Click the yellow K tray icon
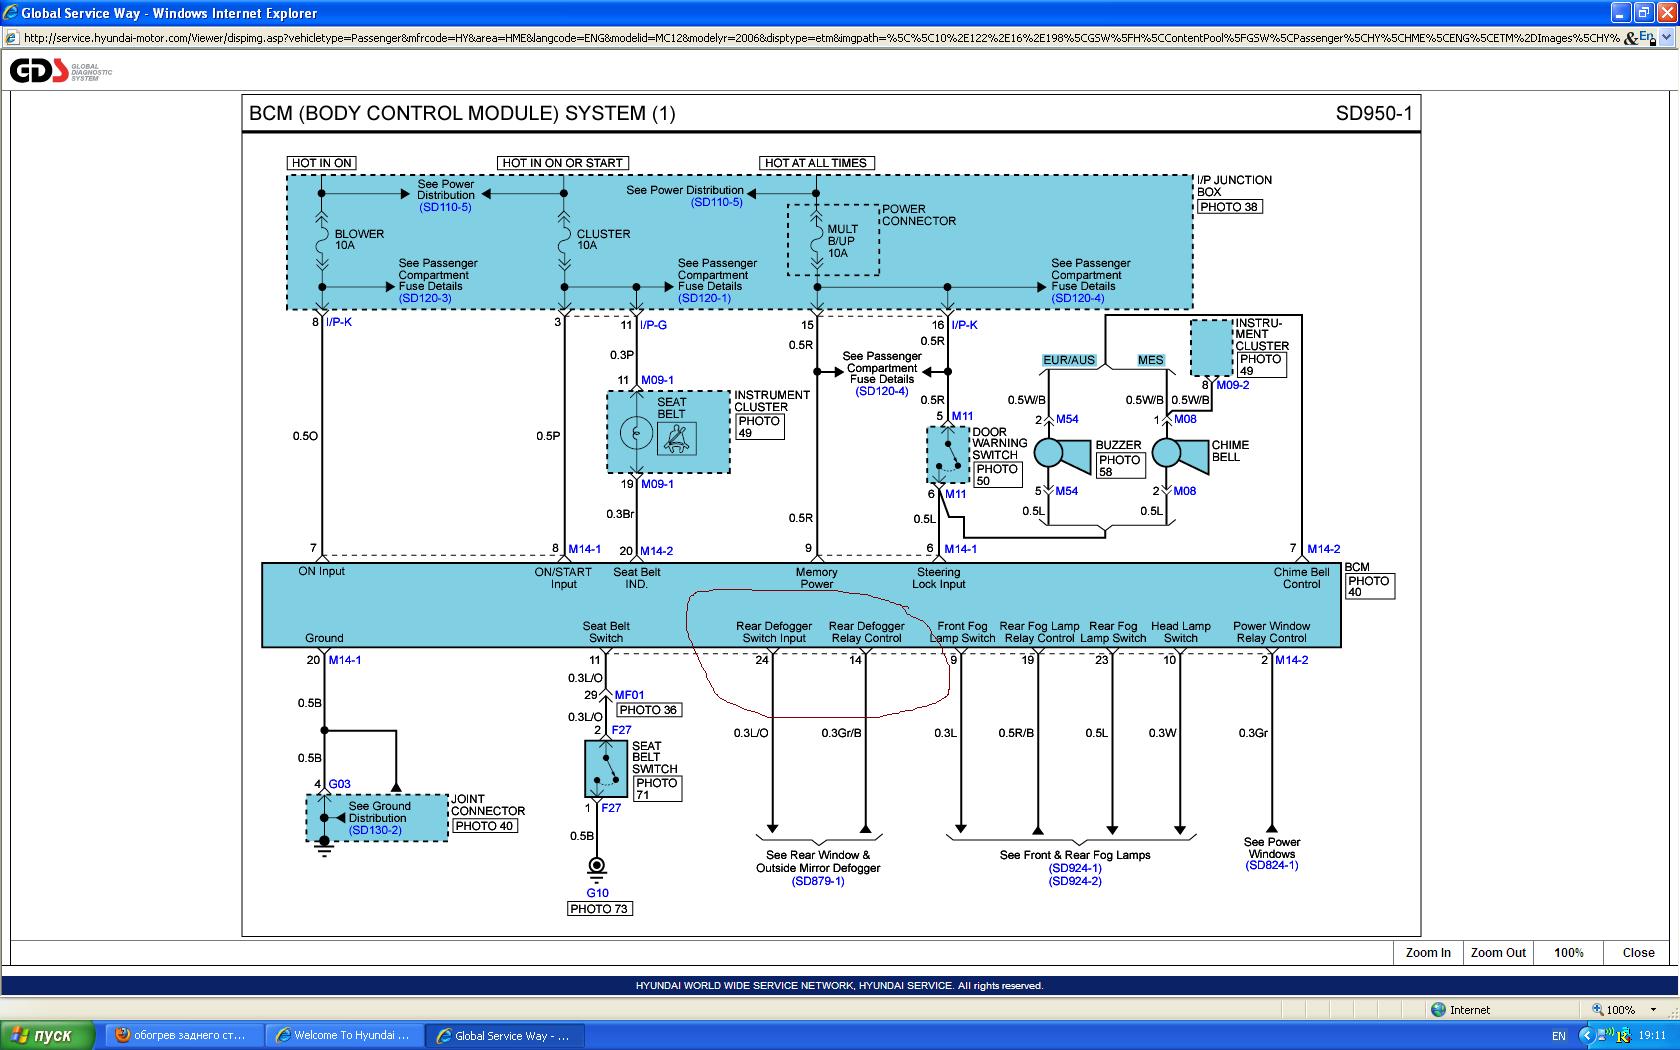The height and width of the screenshot is (1050, 1680). [x=1622, y=1035]
